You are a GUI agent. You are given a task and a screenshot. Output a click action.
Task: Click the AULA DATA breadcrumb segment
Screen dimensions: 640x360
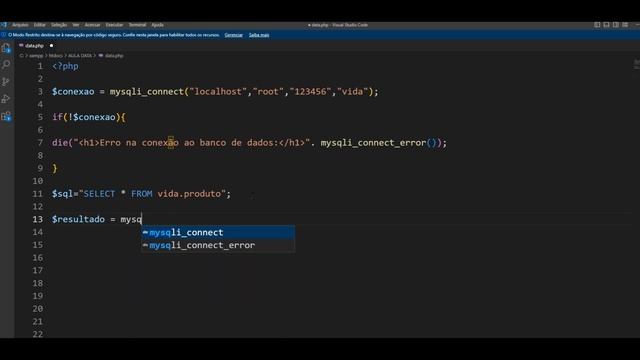tap(80, 56)
